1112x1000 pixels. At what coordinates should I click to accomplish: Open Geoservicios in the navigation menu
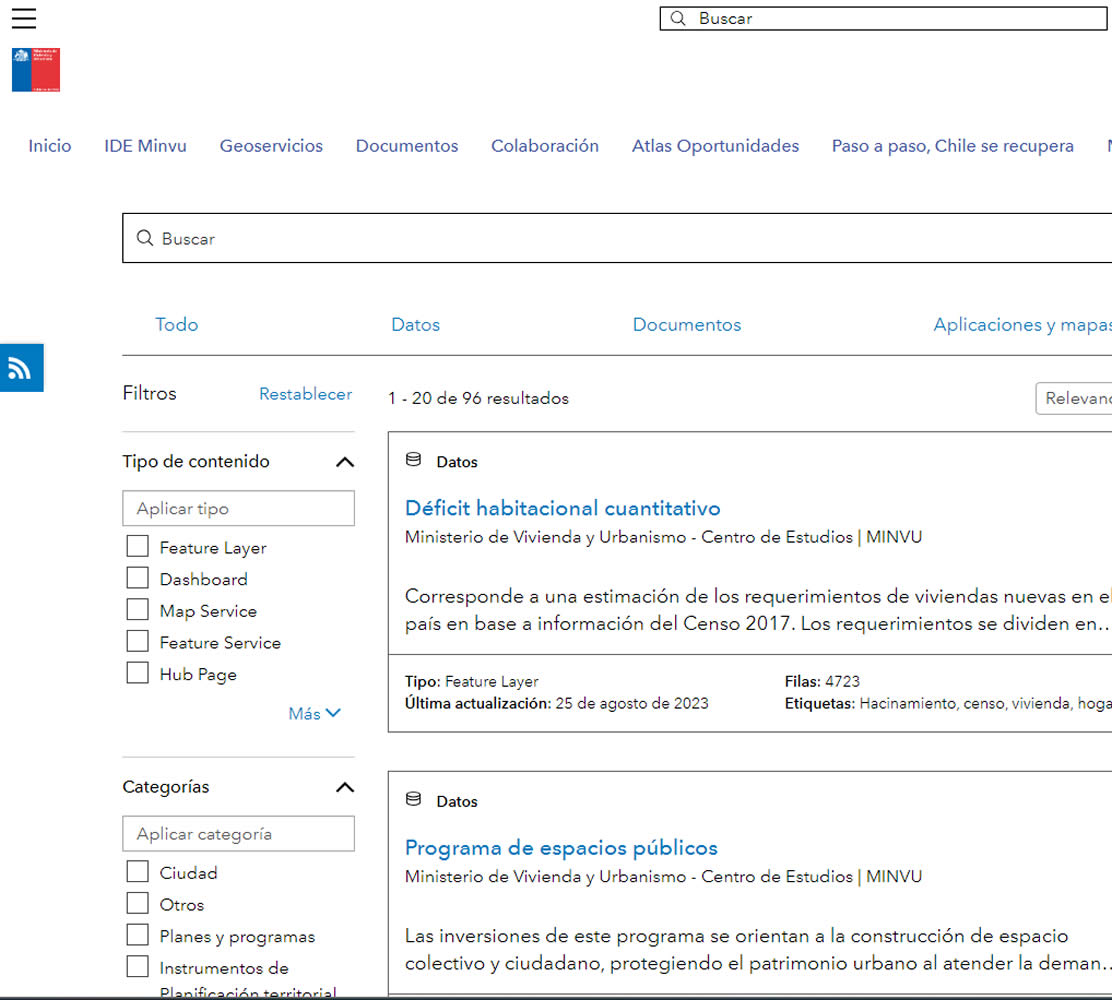(271, 146)
